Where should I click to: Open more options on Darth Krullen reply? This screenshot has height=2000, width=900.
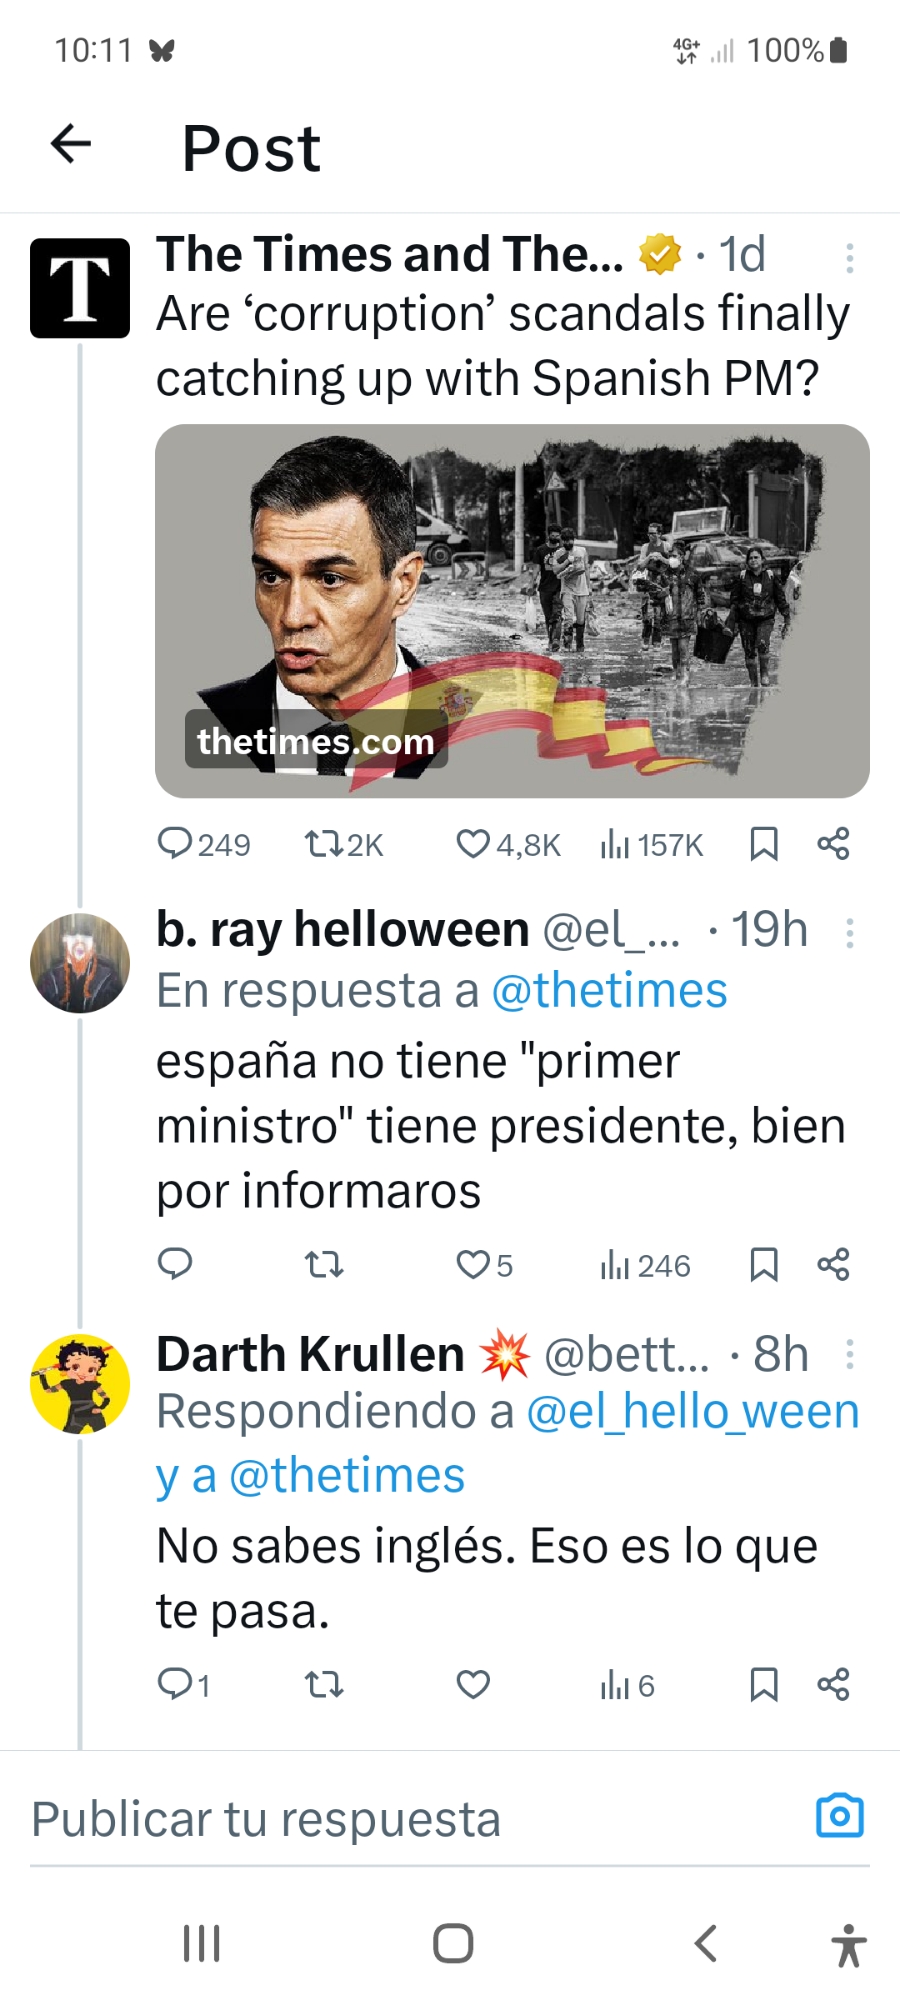click(x=849, y=1355)
